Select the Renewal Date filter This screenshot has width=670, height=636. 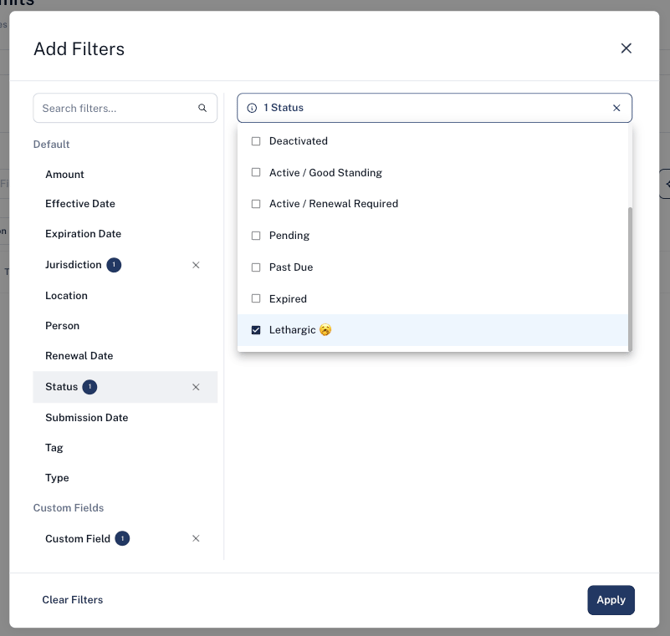point(79,356)
